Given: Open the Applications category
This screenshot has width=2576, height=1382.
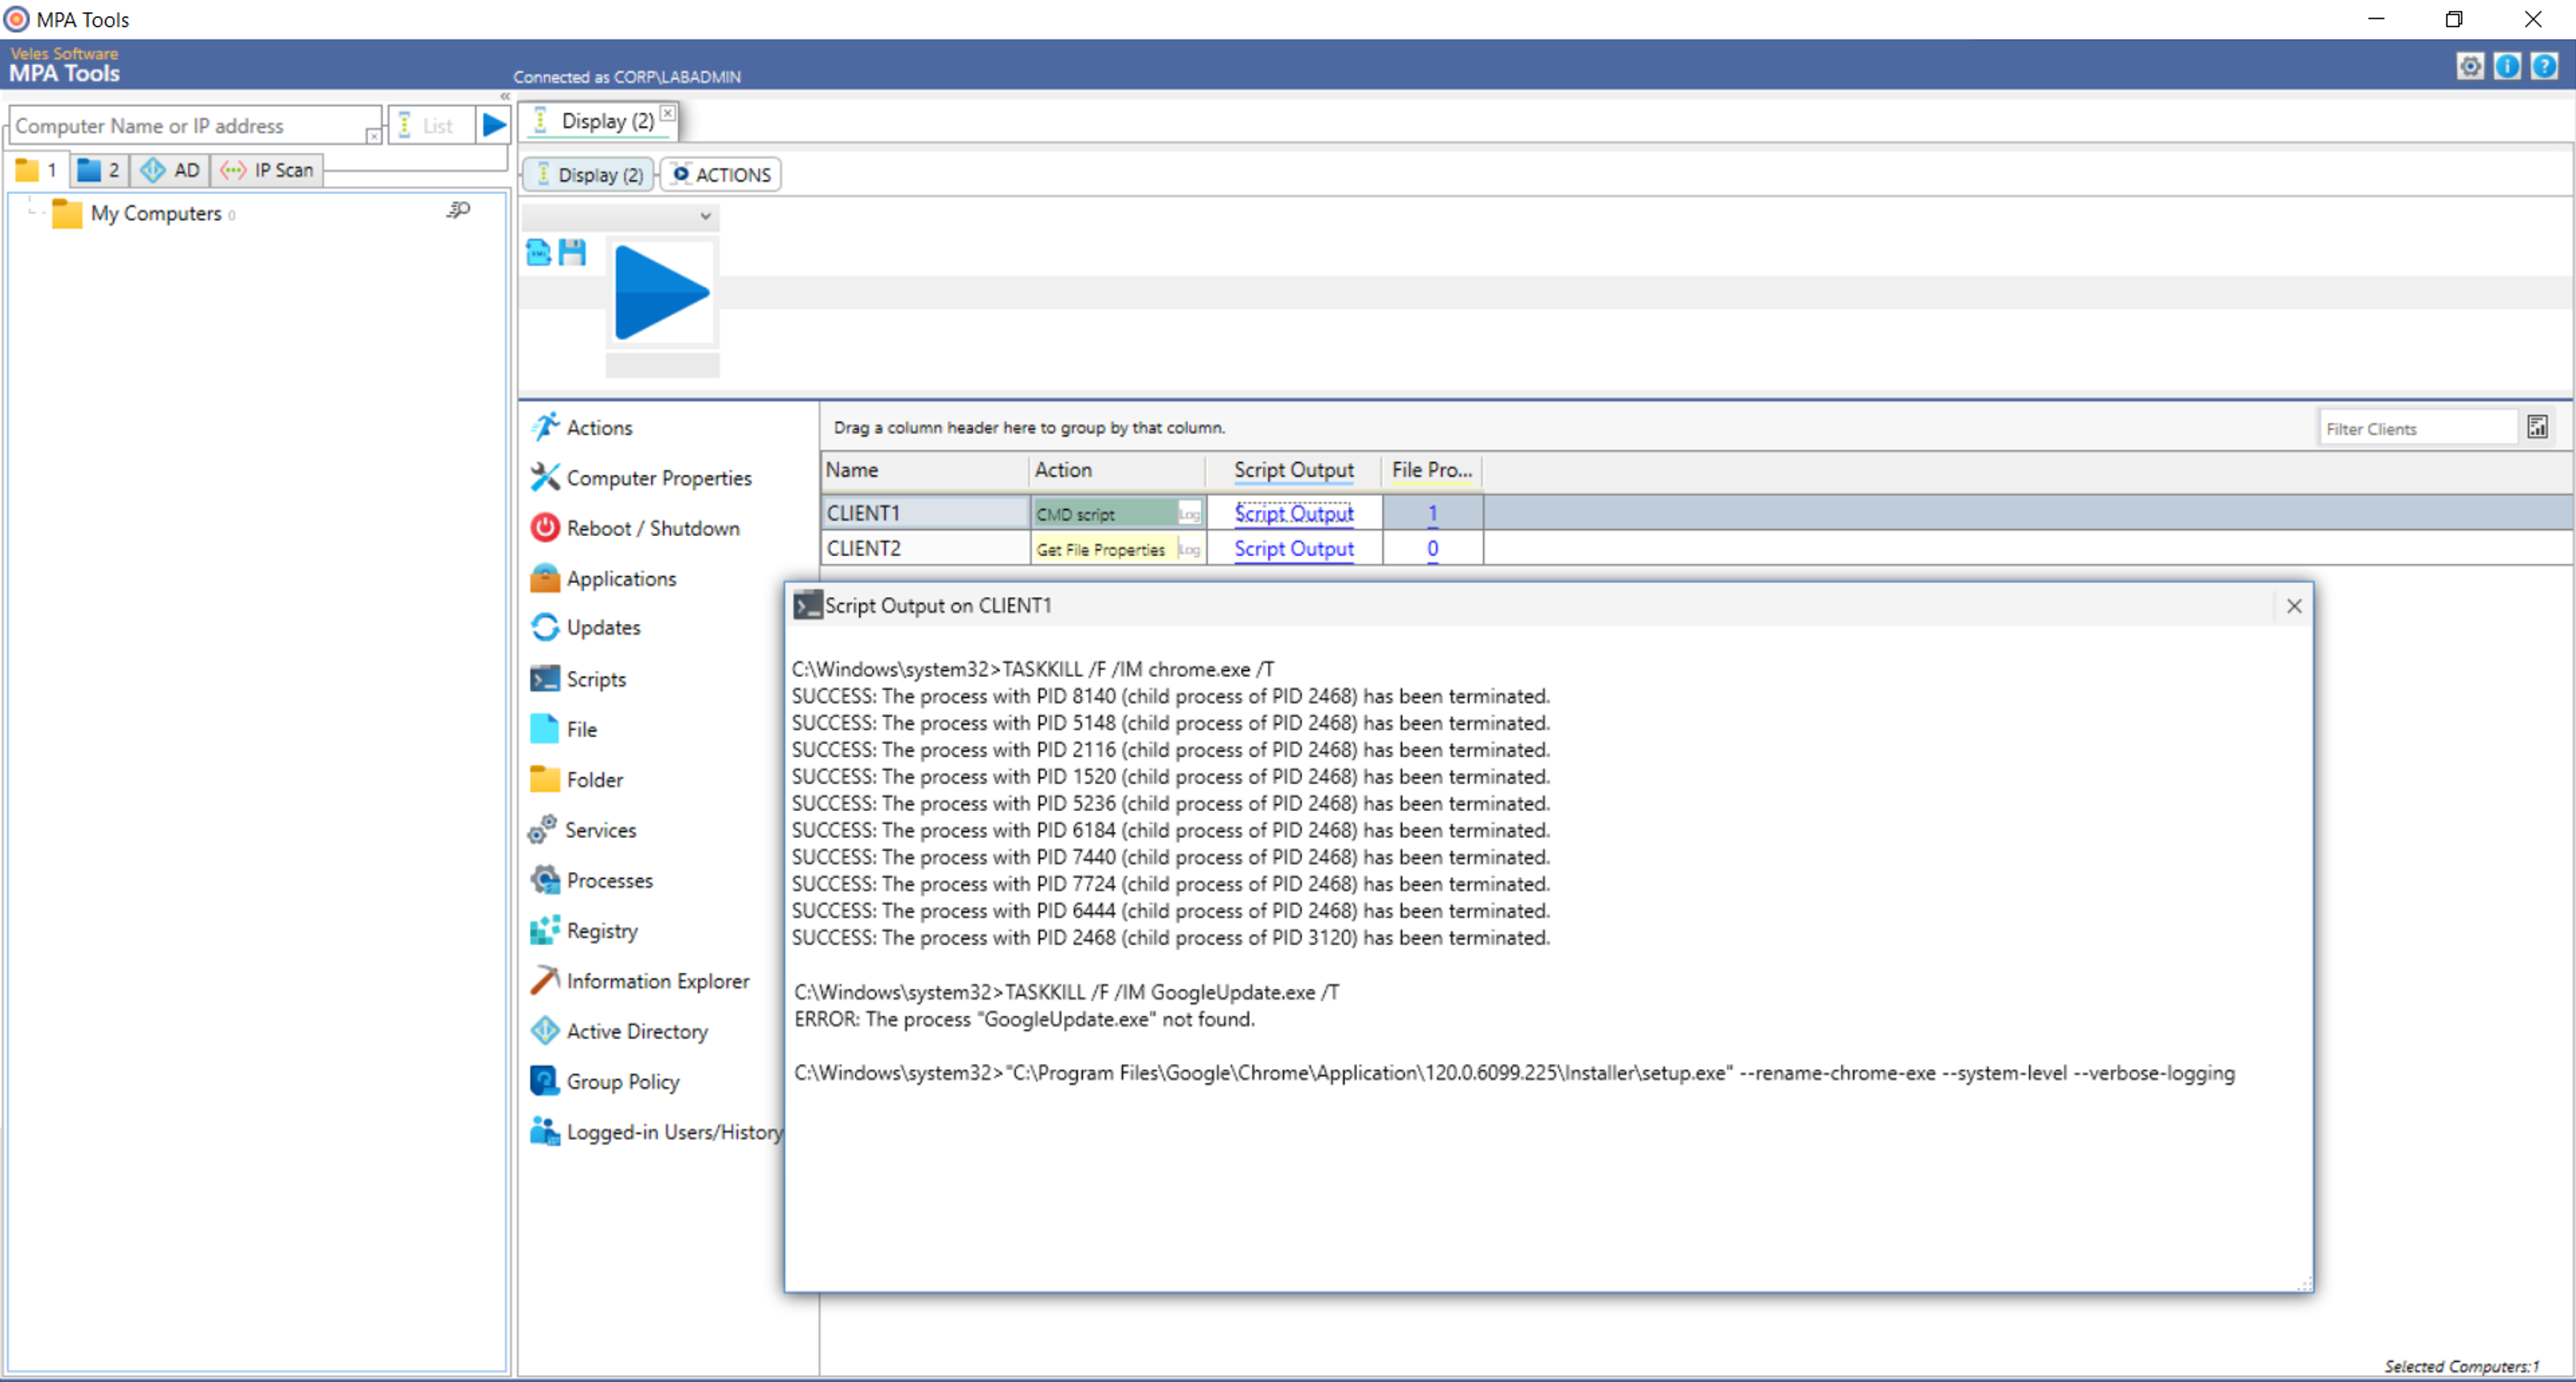Looking at the screenshot, I should click(603, 578).
